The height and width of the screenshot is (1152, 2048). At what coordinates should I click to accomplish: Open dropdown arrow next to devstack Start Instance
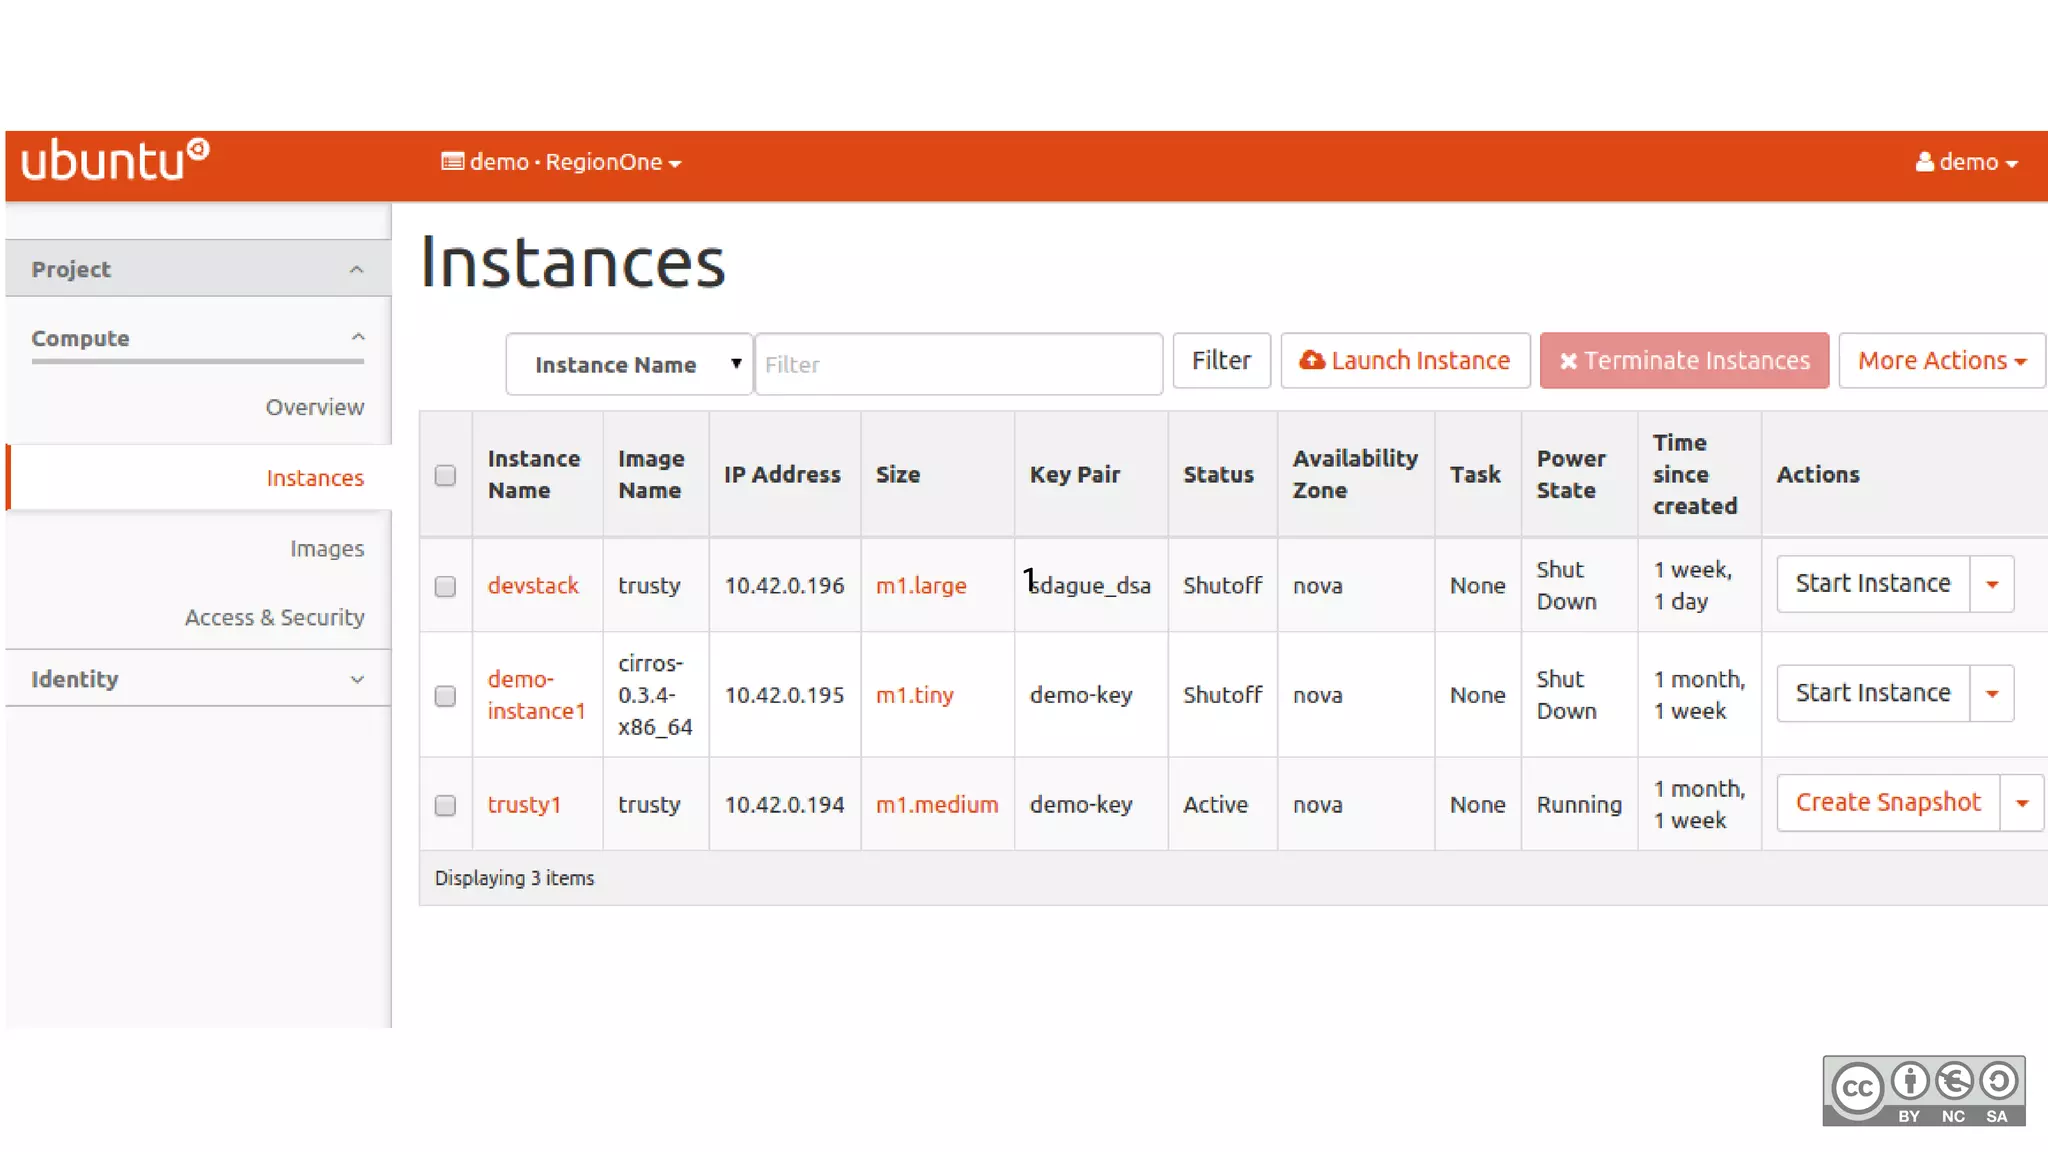tap(1992, 584)
